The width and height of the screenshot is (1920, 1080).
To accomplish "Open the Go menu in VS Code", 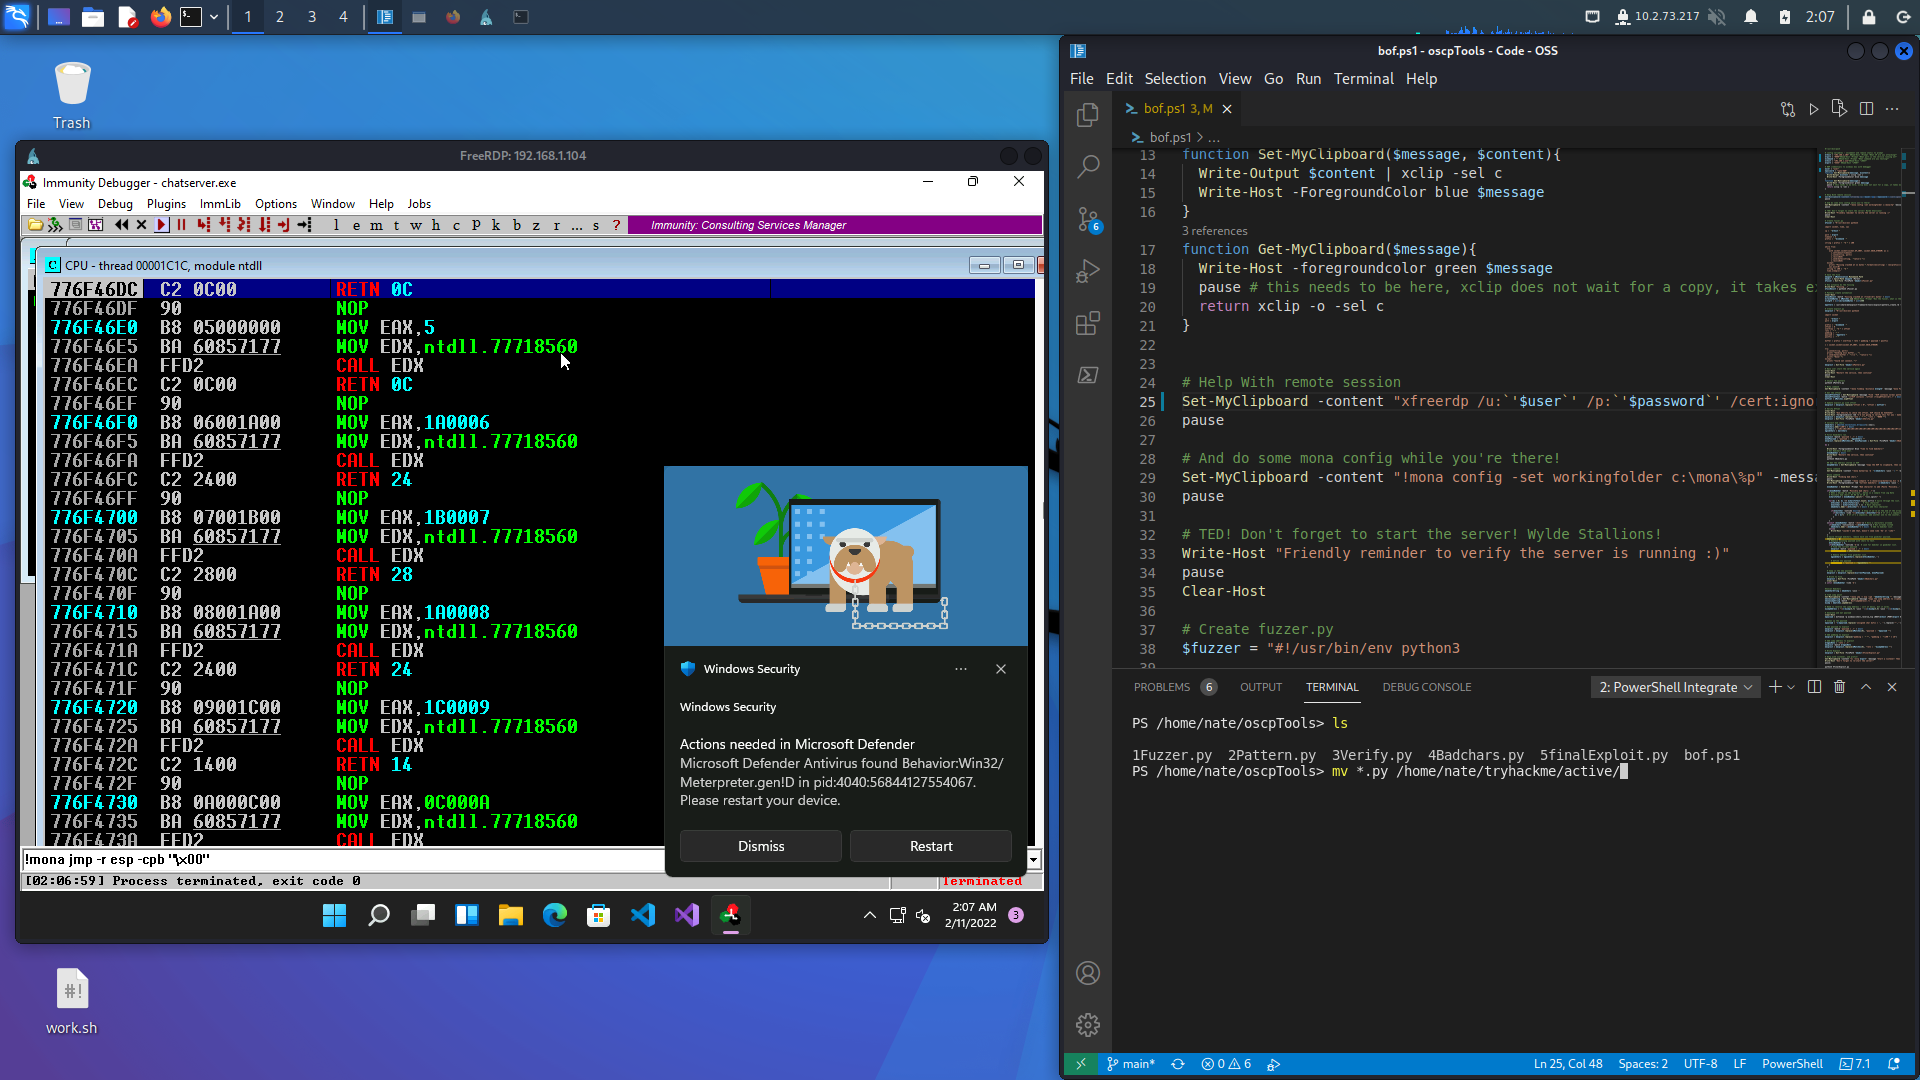I will (x=1273, y=79).
